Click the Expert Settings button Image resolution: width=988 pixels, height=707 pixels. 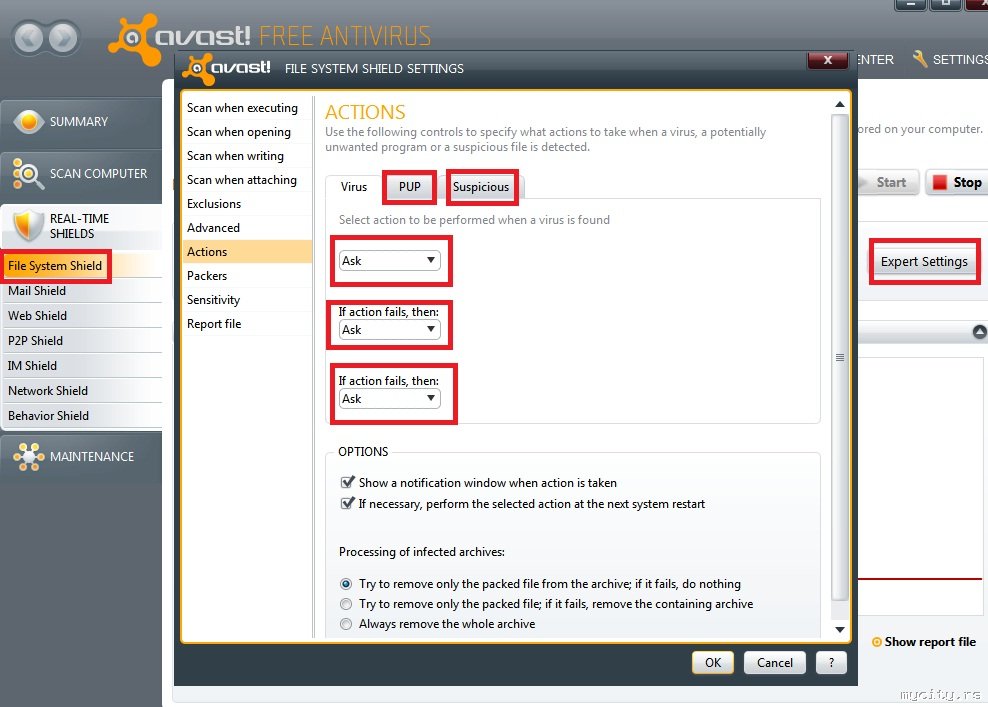(924, 262)
